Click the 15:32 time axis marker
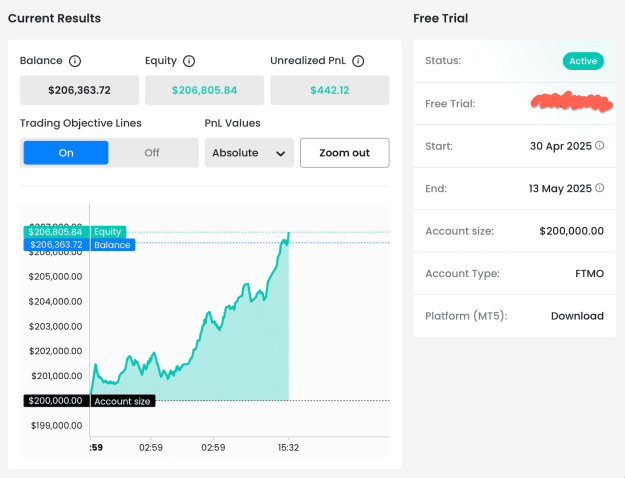Viewport: 625px width, 478px height. pyautogui.click(x=288, y=447)
